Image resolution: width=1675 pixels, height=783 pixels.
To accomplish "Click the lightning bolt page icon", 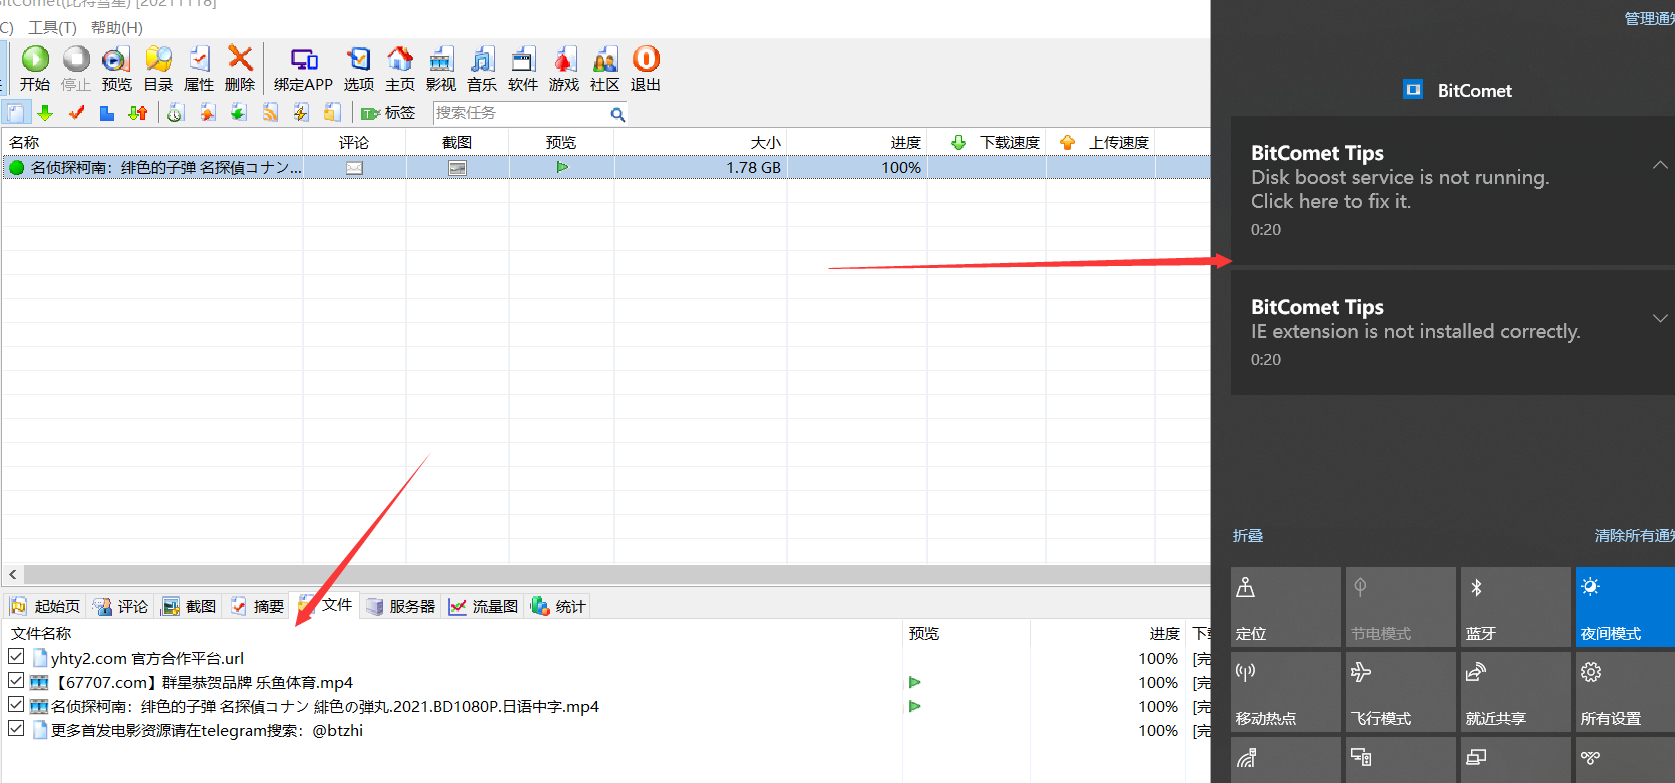I will click(x=301, y=113).
